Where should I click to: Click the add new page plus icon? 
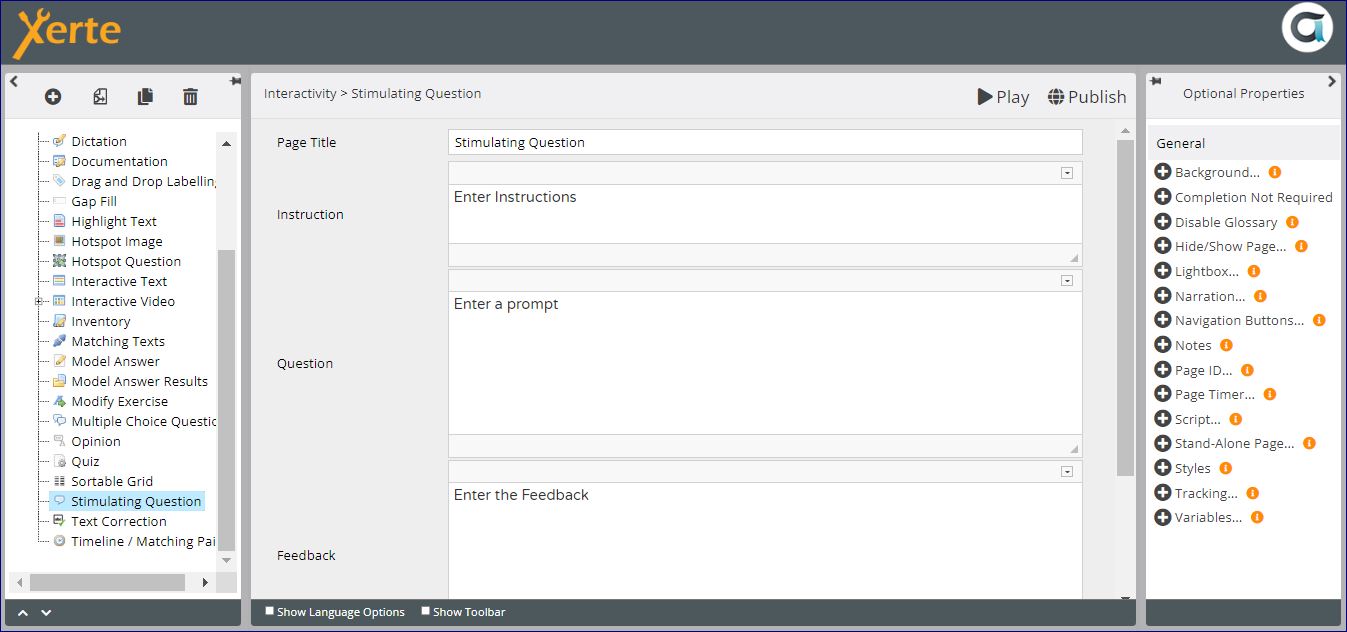pos(53,97)
